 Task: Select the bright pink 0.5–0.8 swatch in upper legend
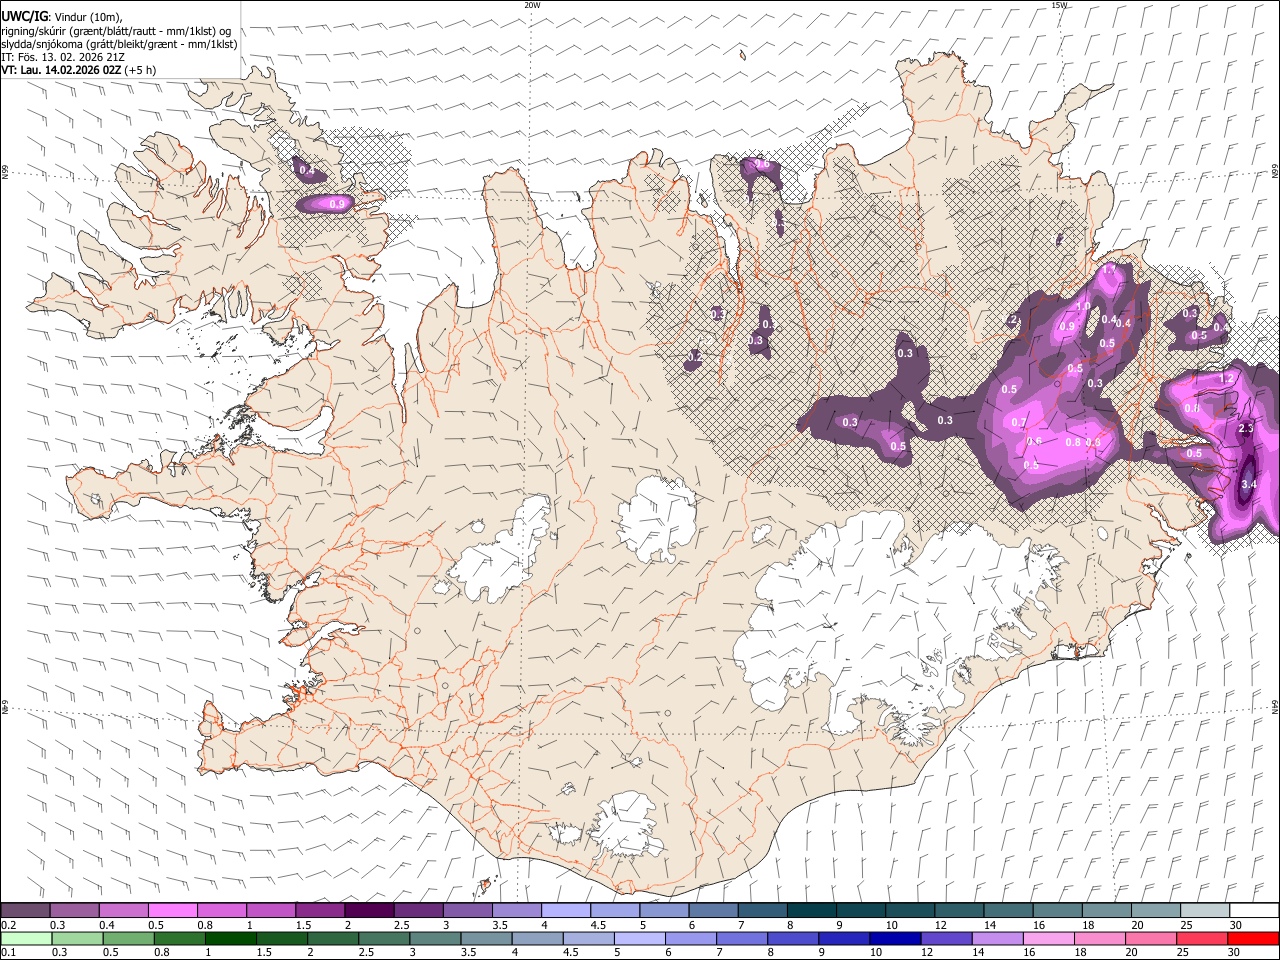173,910
